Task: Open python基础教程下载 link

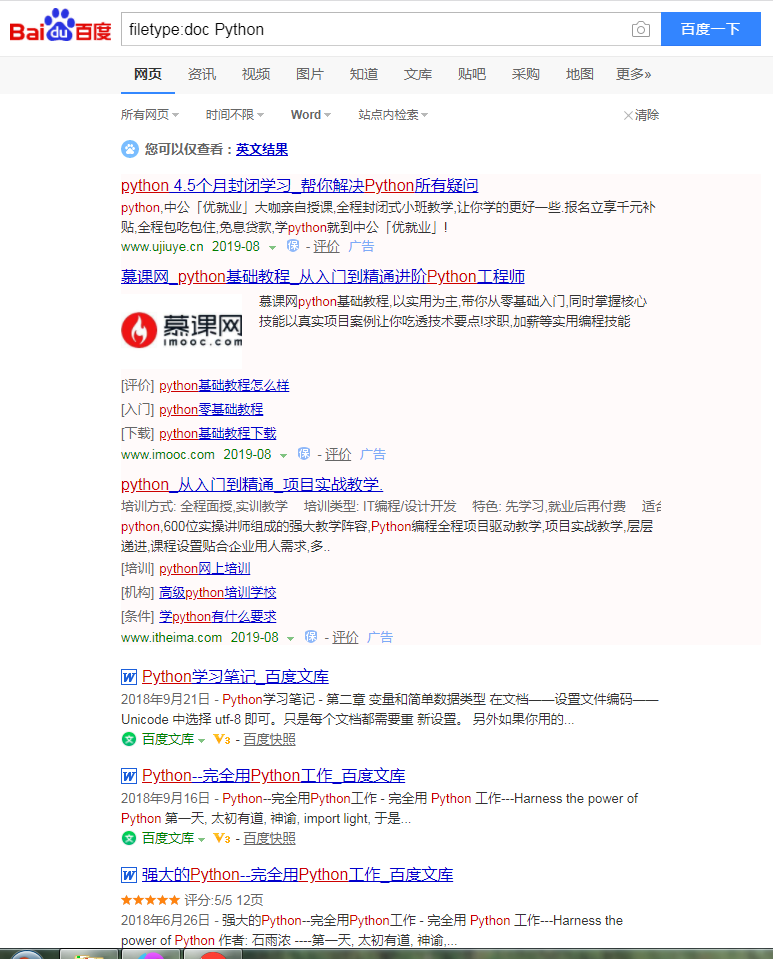Action: (x=218, y=433)
